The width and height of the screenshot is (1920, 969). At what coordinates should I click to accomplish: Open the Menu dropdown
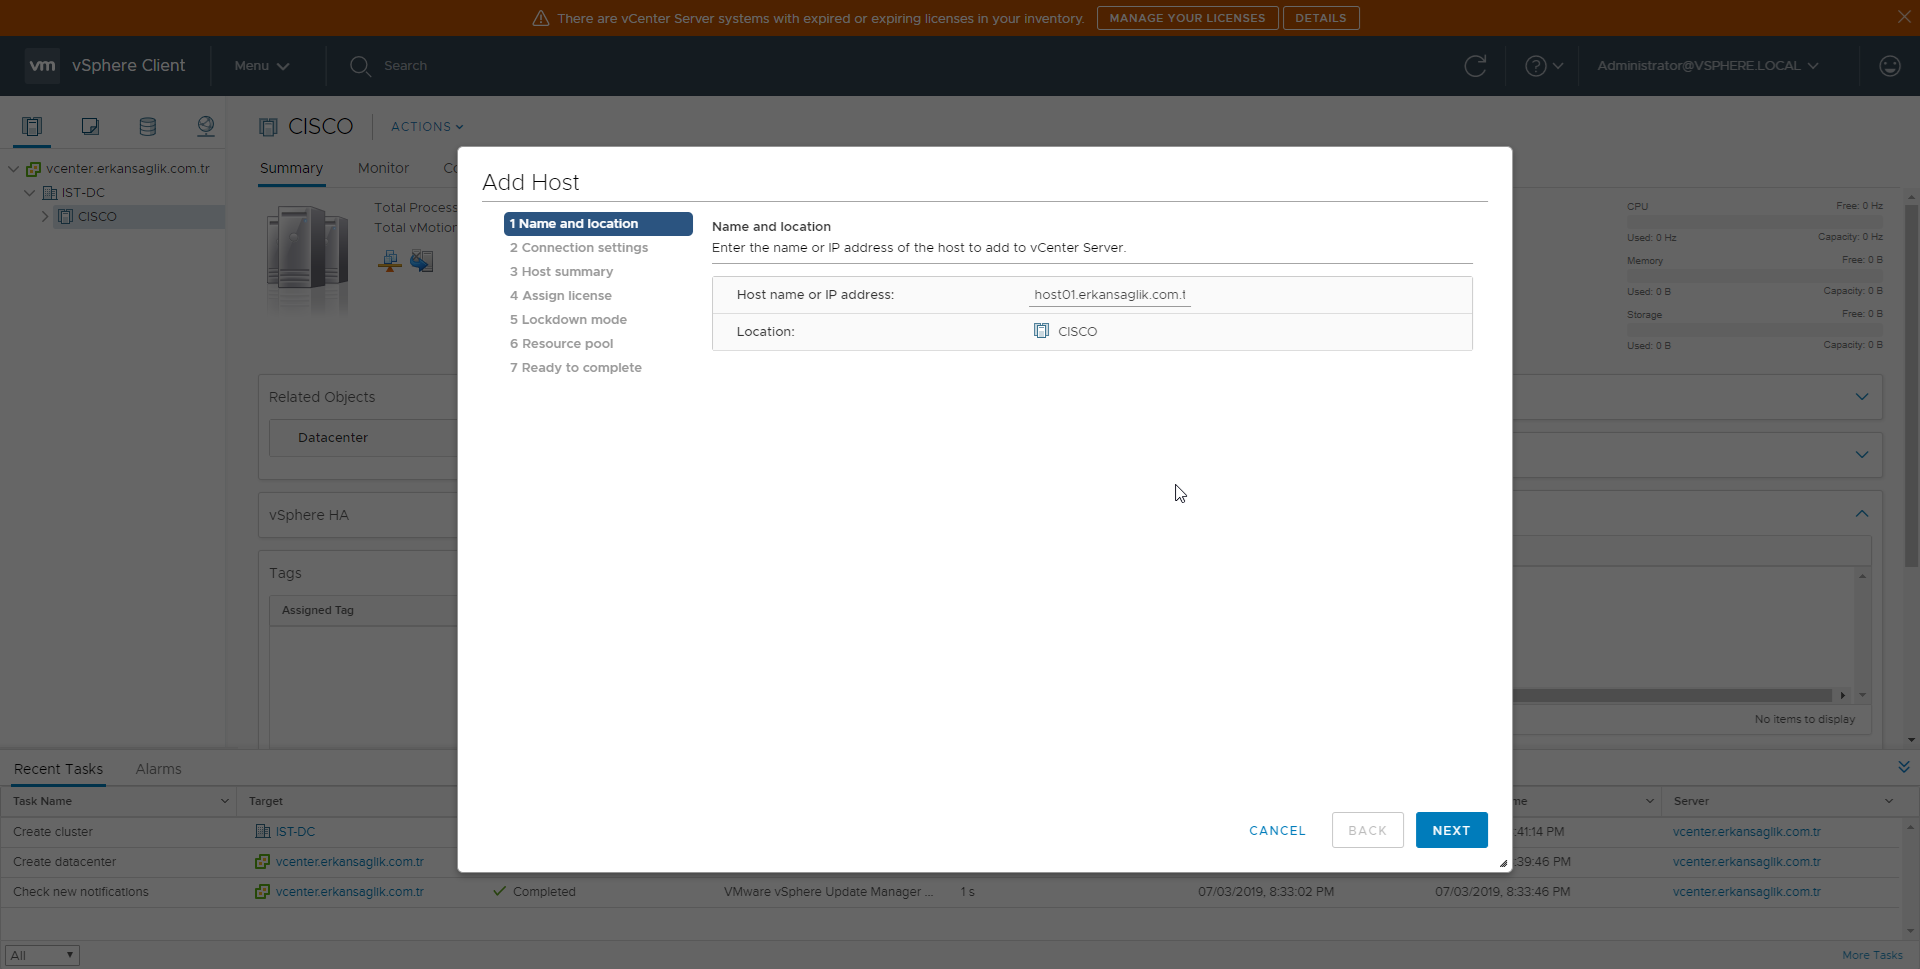click(x=262, y=66)
